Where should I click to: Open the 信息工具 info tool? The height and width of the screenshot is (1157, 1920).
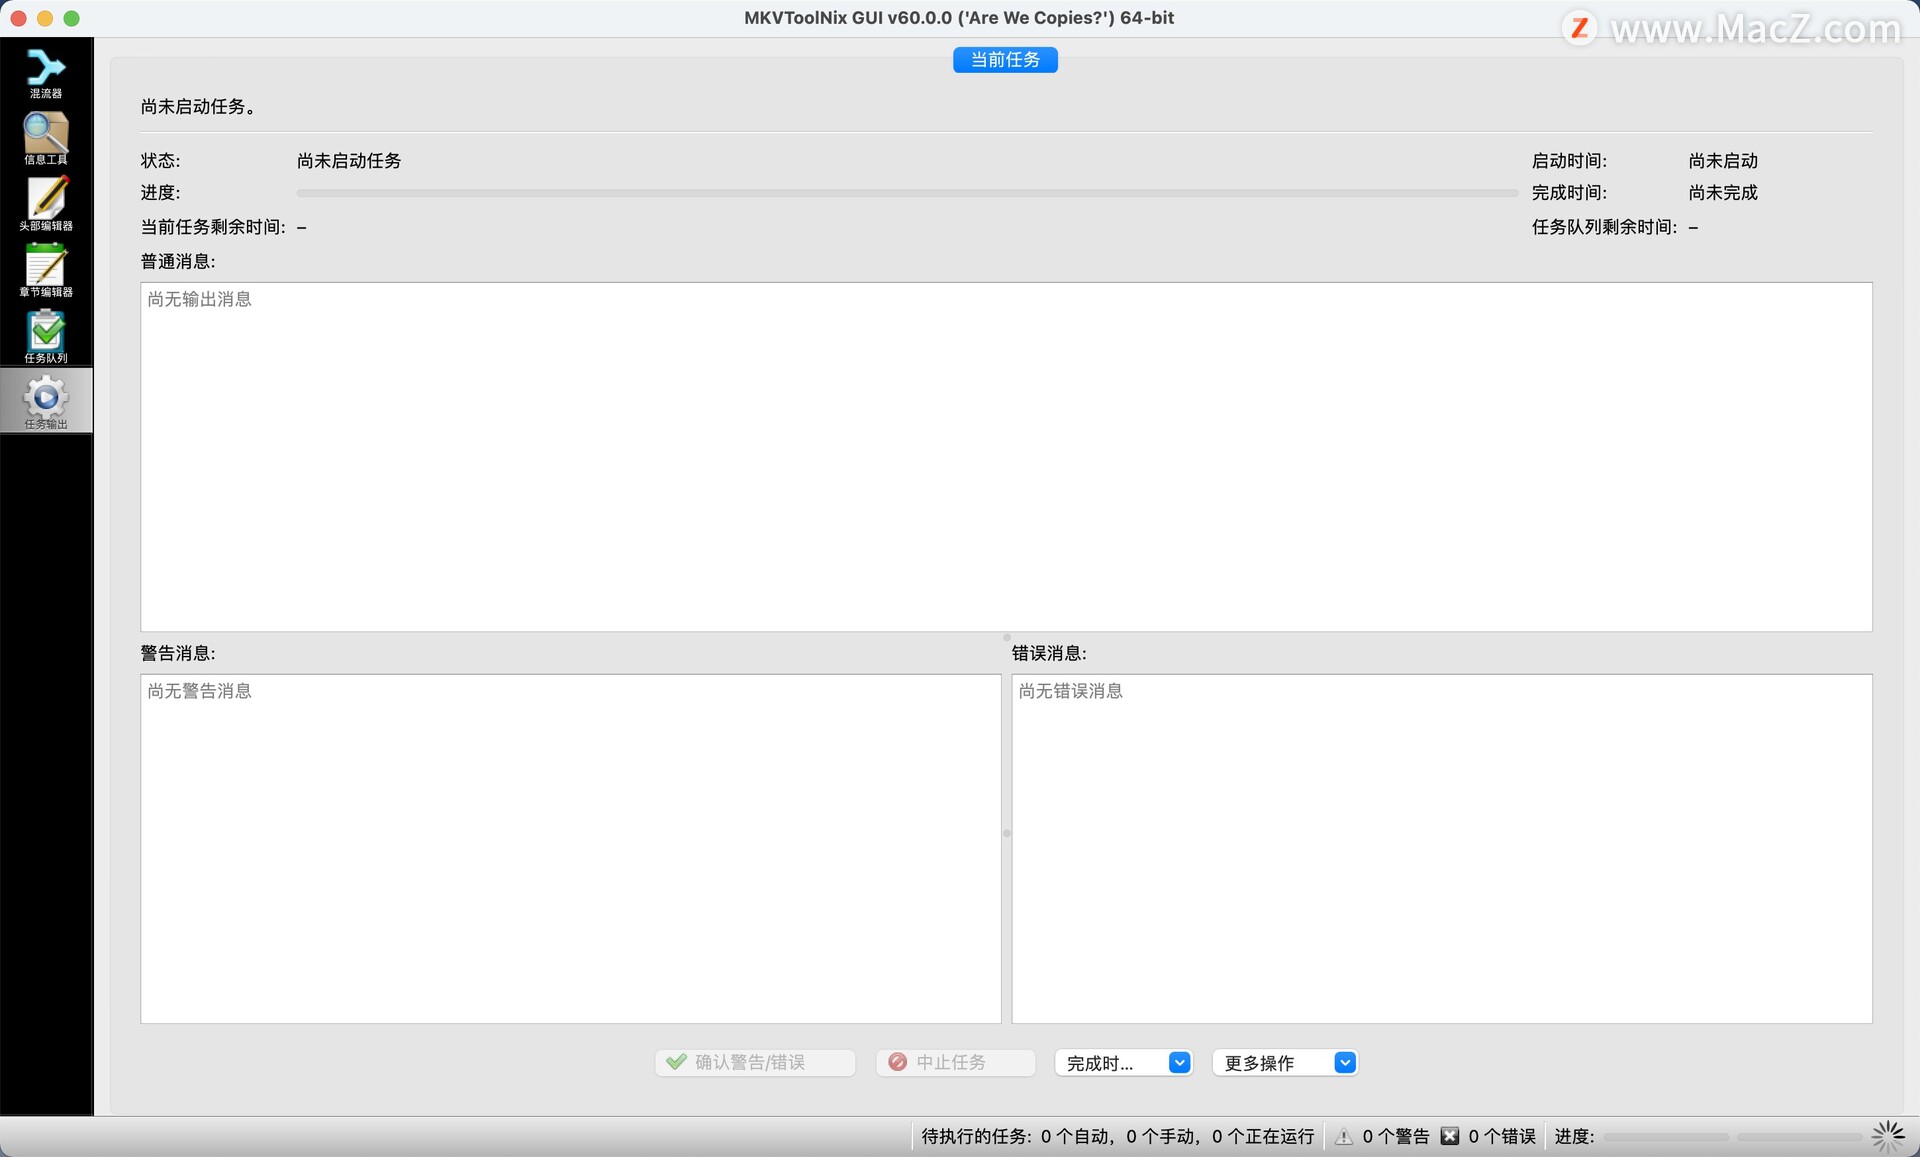pos(46,138)
